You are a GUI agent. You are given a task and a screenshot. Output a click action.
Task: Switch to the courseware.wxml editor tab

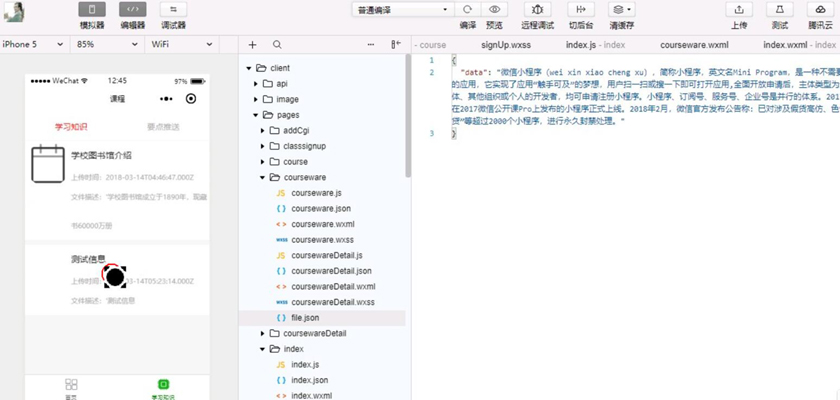694,45
